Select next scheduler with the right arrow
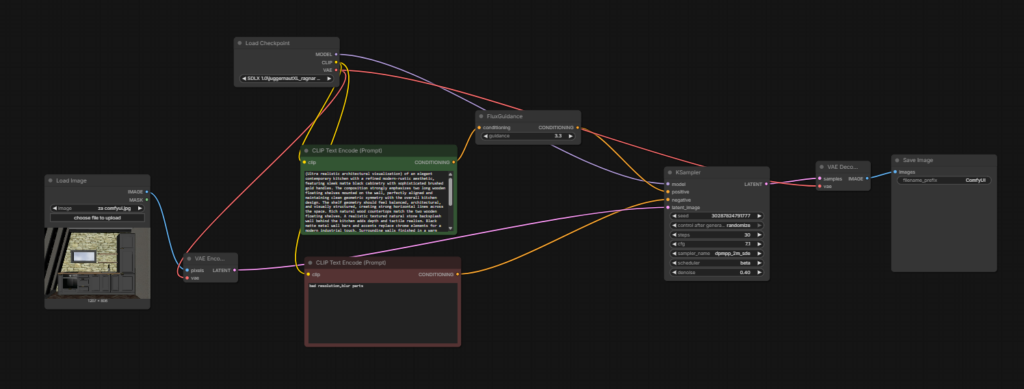This screenshot has height=389, width=1024. click(759, 262)
